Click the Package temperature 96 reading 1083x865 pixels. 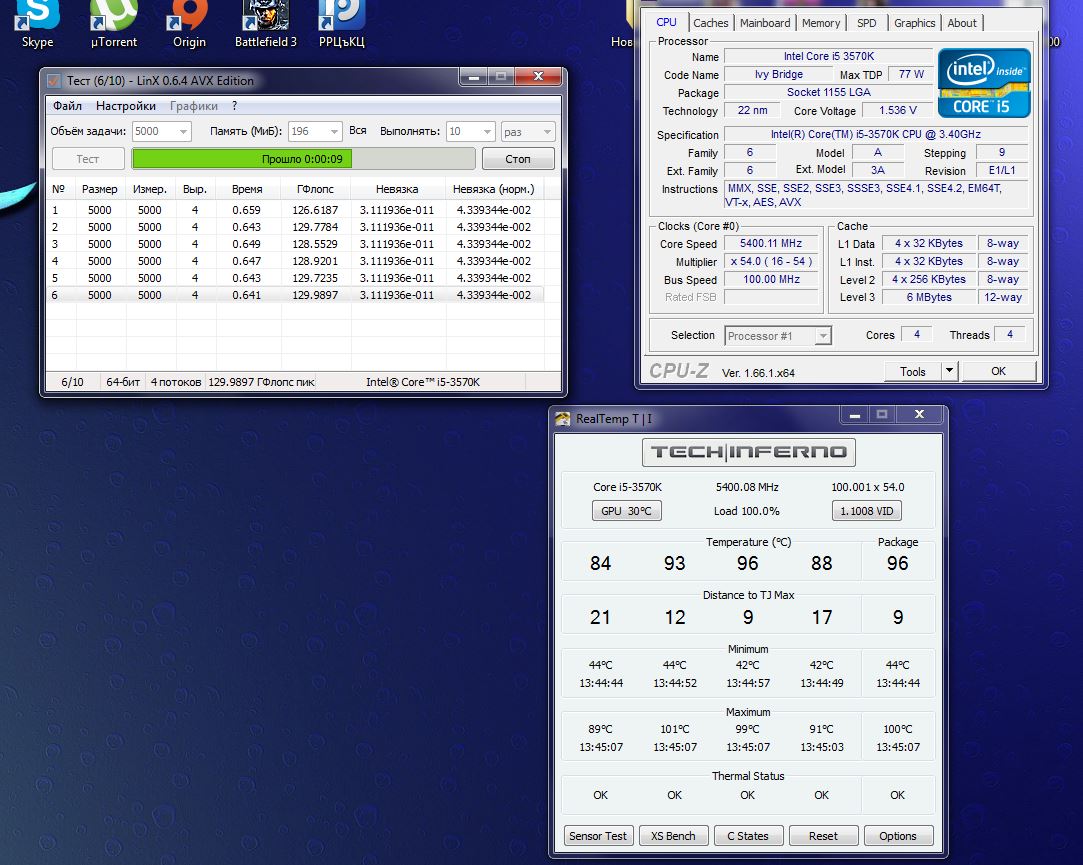(897, 564)
